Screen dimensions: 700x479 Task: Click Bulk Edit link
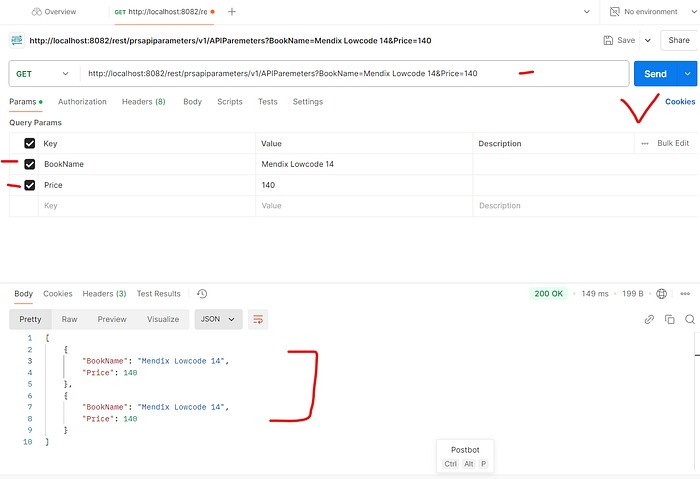pos(673,143)
